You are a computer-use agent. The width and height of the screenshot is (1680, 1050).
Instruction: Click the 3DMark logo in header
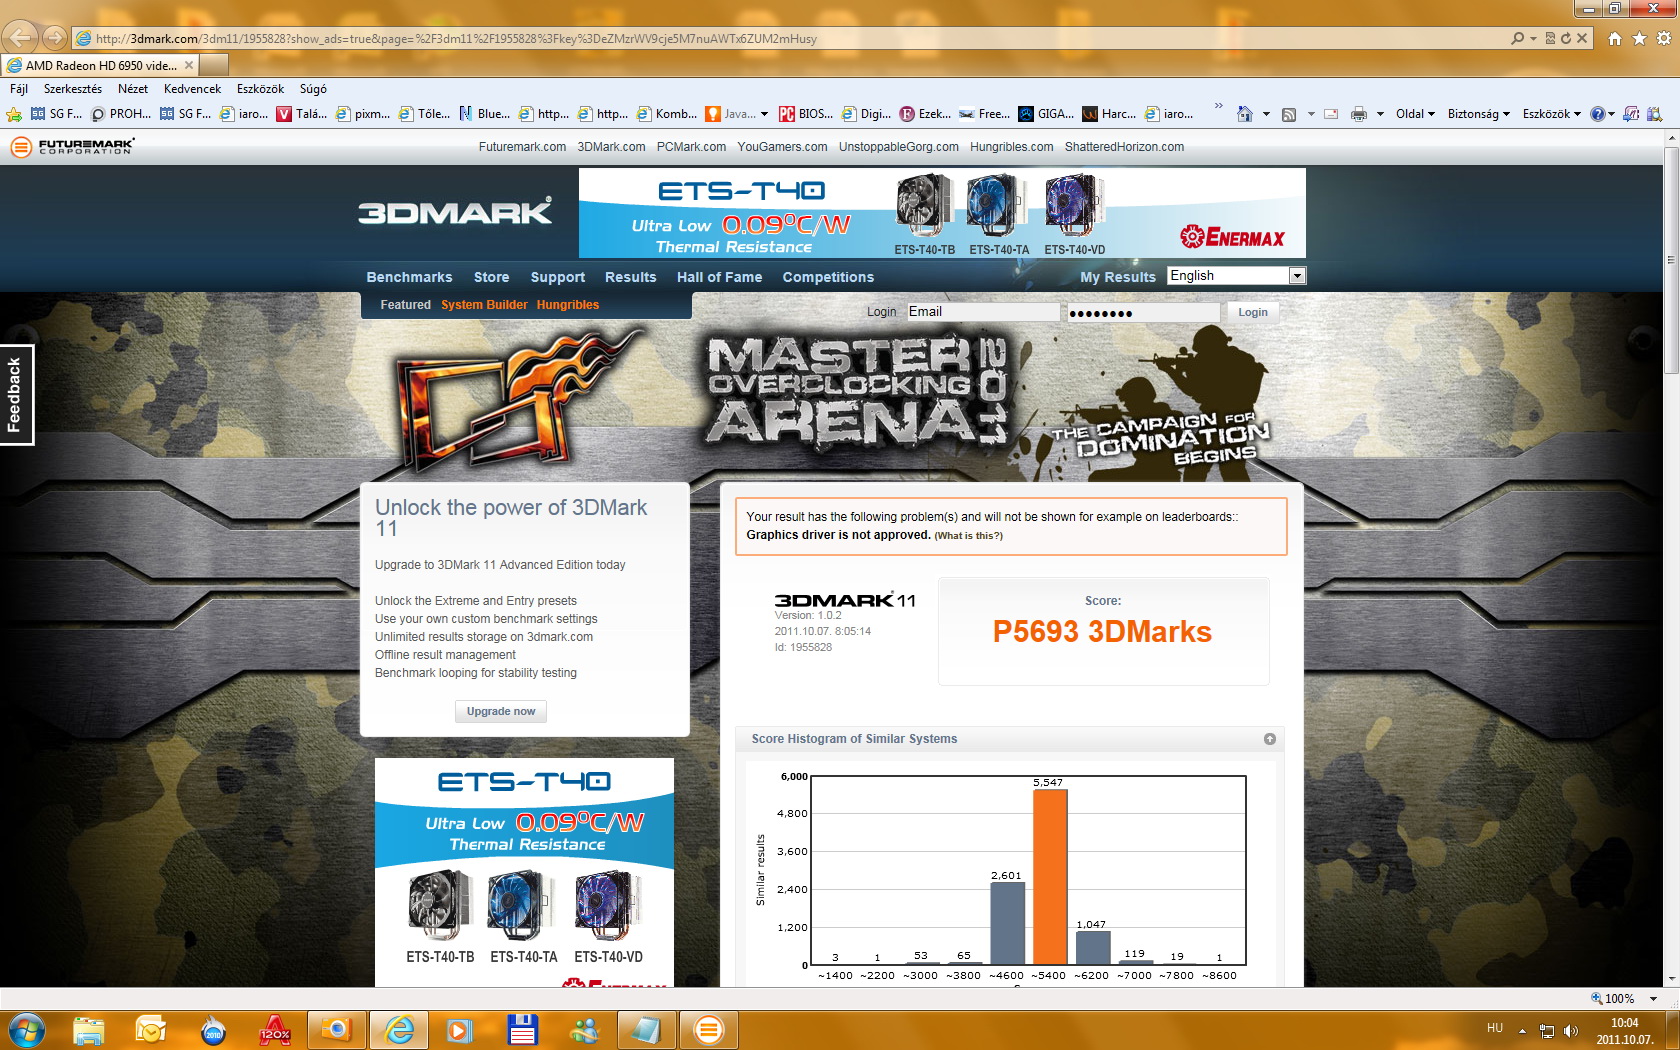[x=455, y=211]
